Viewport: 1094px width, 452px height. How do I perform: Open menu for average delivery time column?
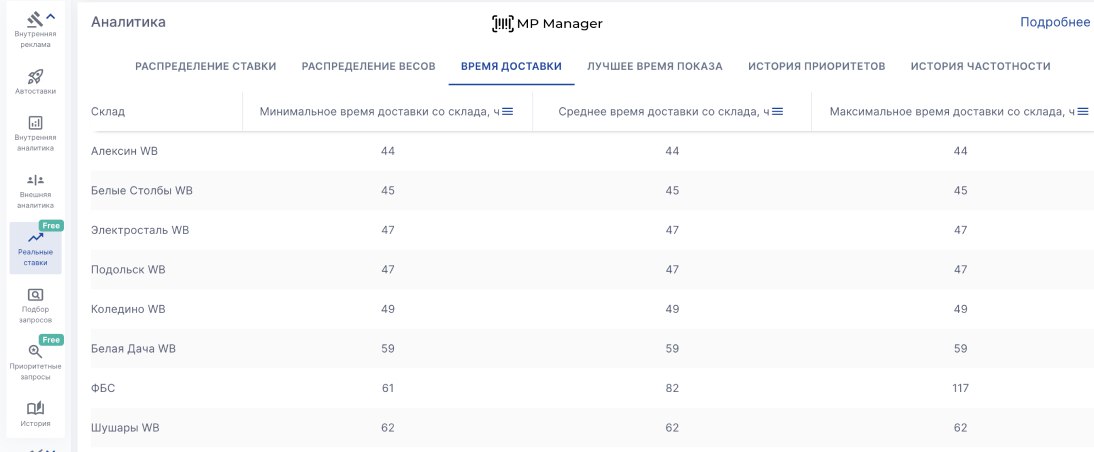(777, 111)
